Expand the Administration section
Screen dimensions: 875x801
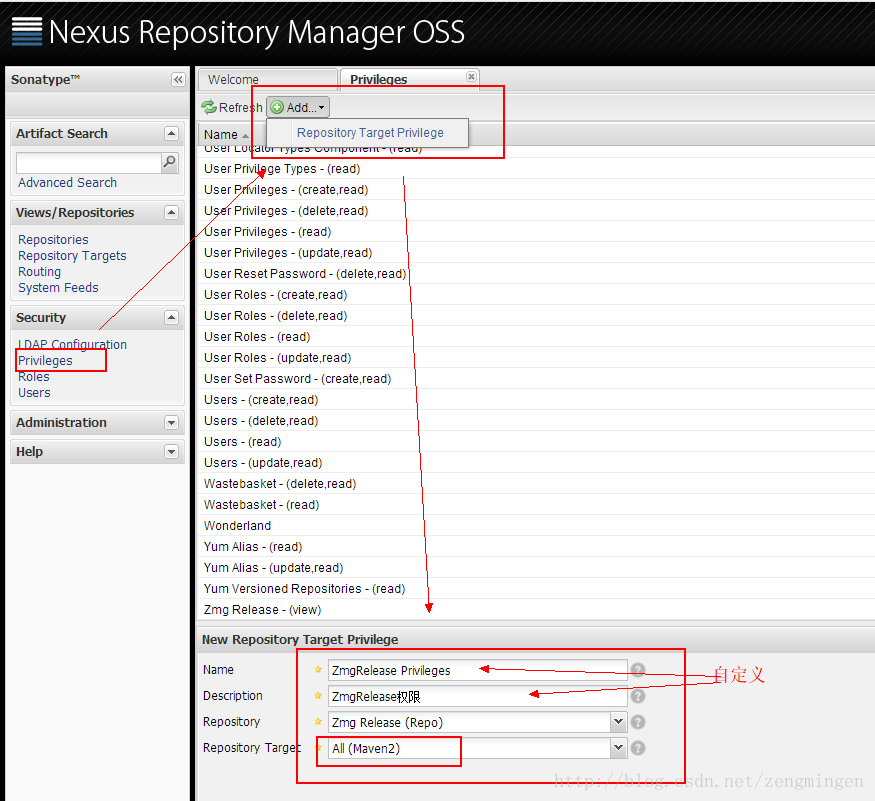pyautogui.click(x=171, y=423)
